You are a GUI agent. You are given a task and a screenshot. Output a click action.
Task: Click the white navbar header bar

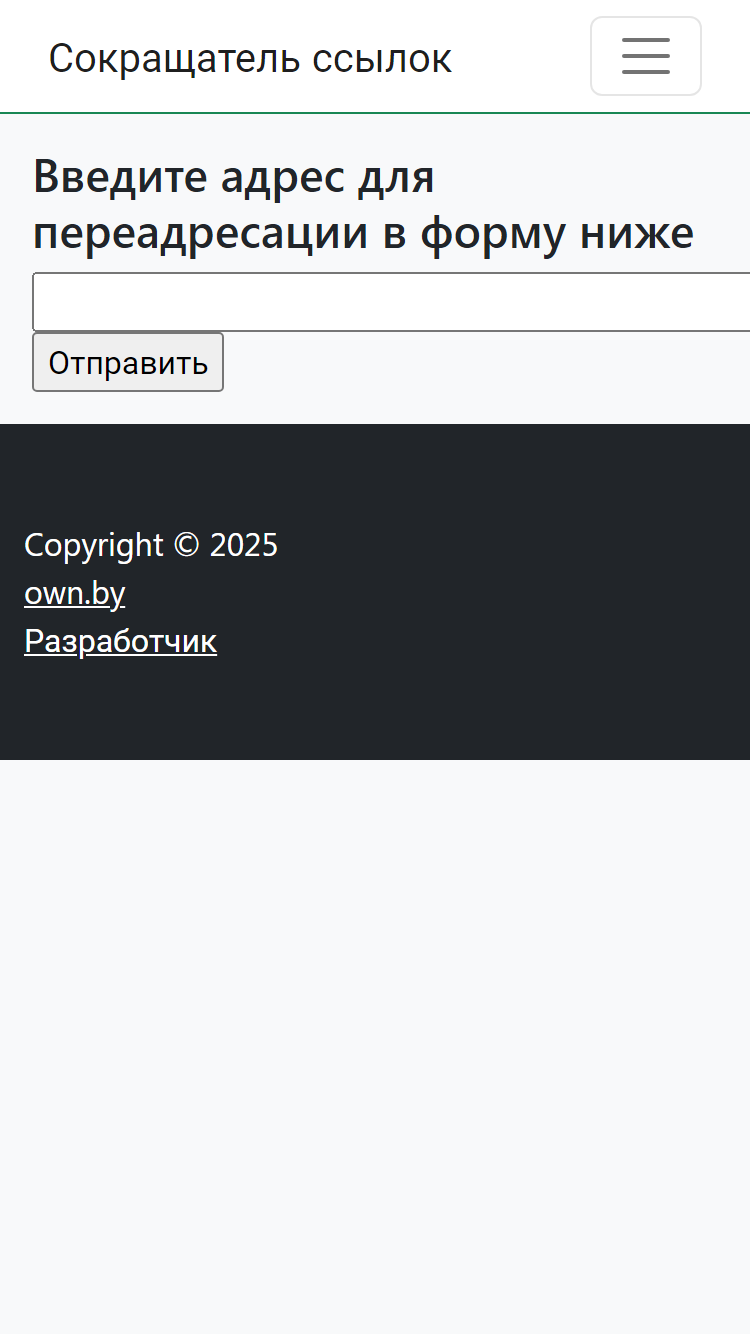tap(520, 56)
